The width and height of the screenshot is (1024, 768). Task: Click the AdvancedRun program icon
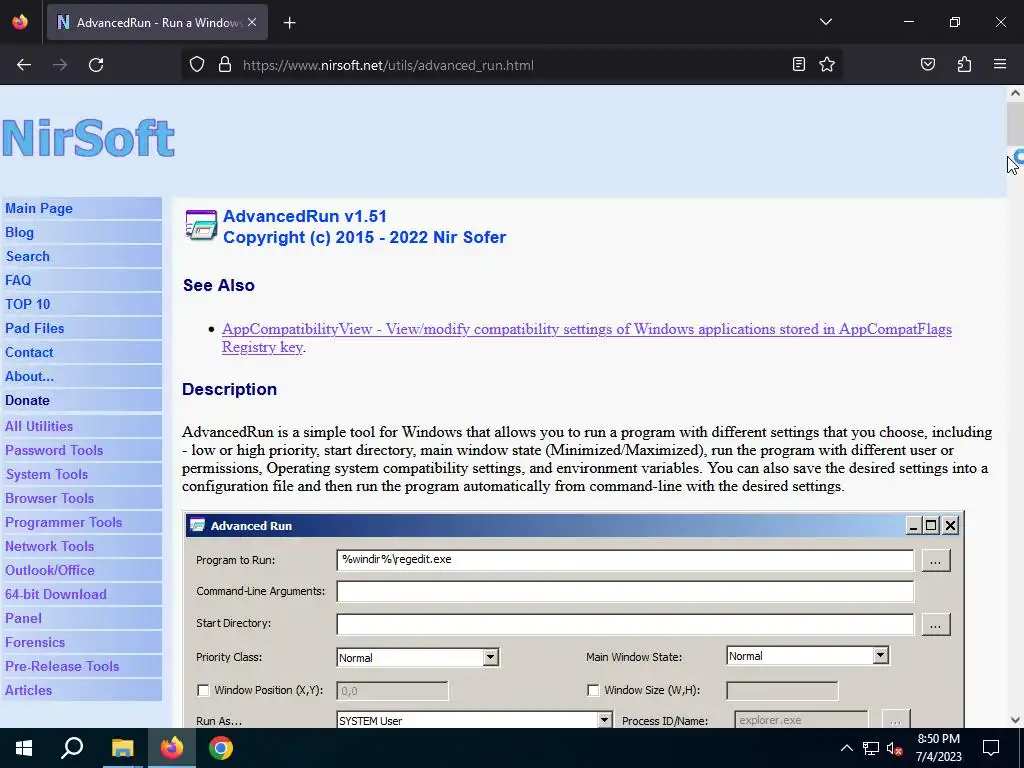(x=201, y=225)
